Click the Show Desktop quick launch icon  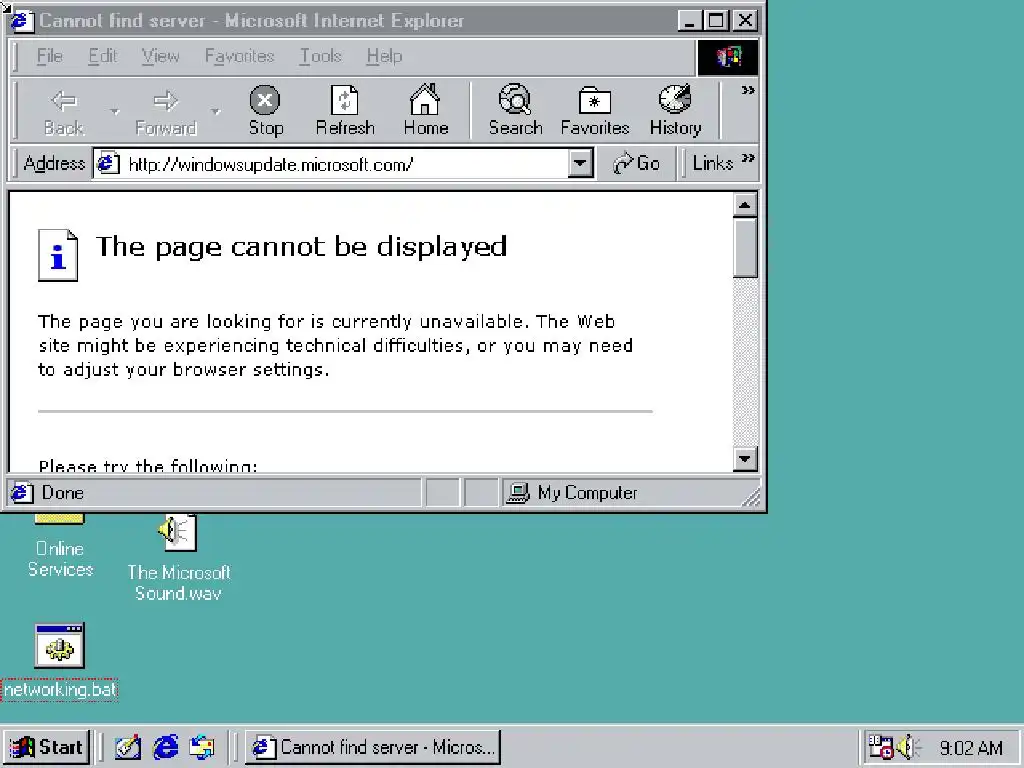coord(127,747)
